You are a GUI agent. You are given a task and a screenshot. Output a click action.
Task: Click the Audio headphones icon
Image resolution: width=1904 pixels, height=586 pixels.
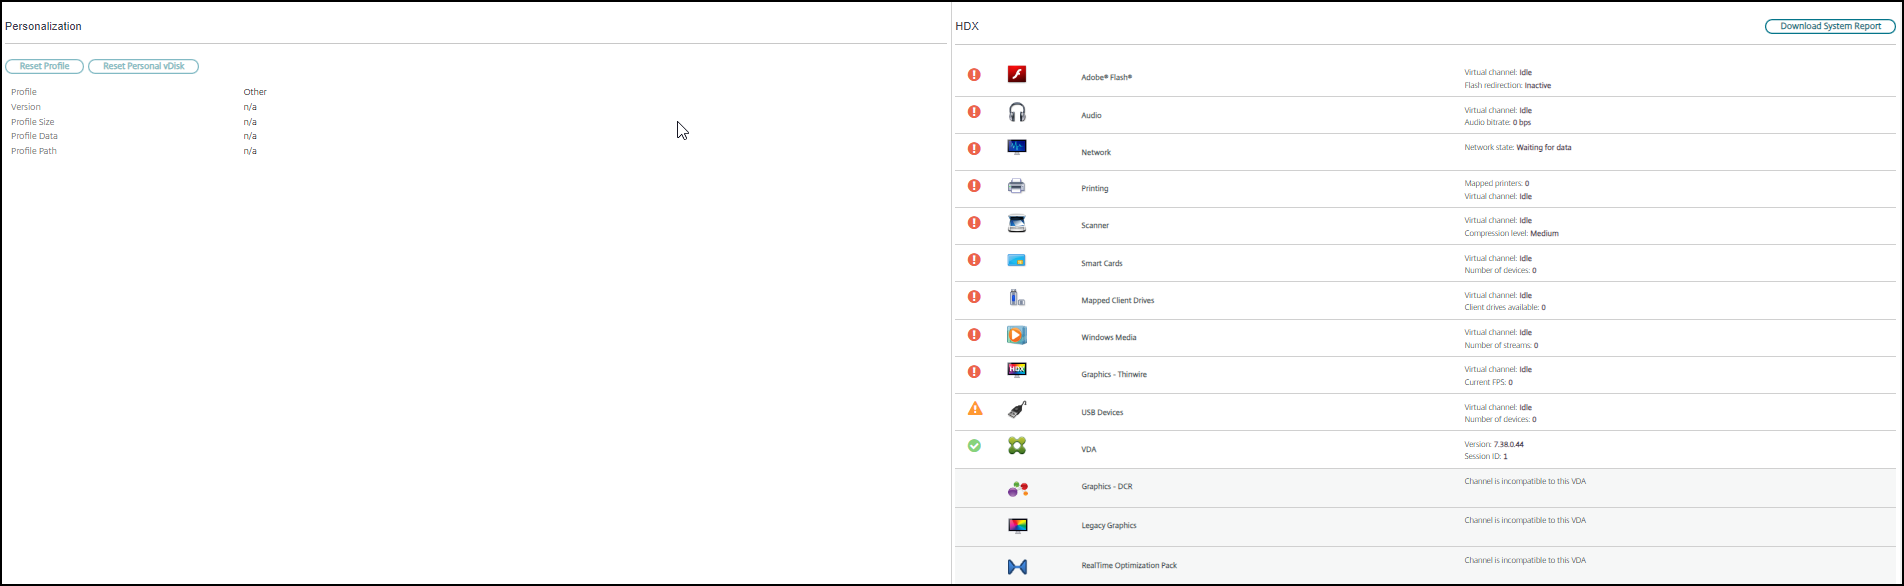(x=1017, y=112)
